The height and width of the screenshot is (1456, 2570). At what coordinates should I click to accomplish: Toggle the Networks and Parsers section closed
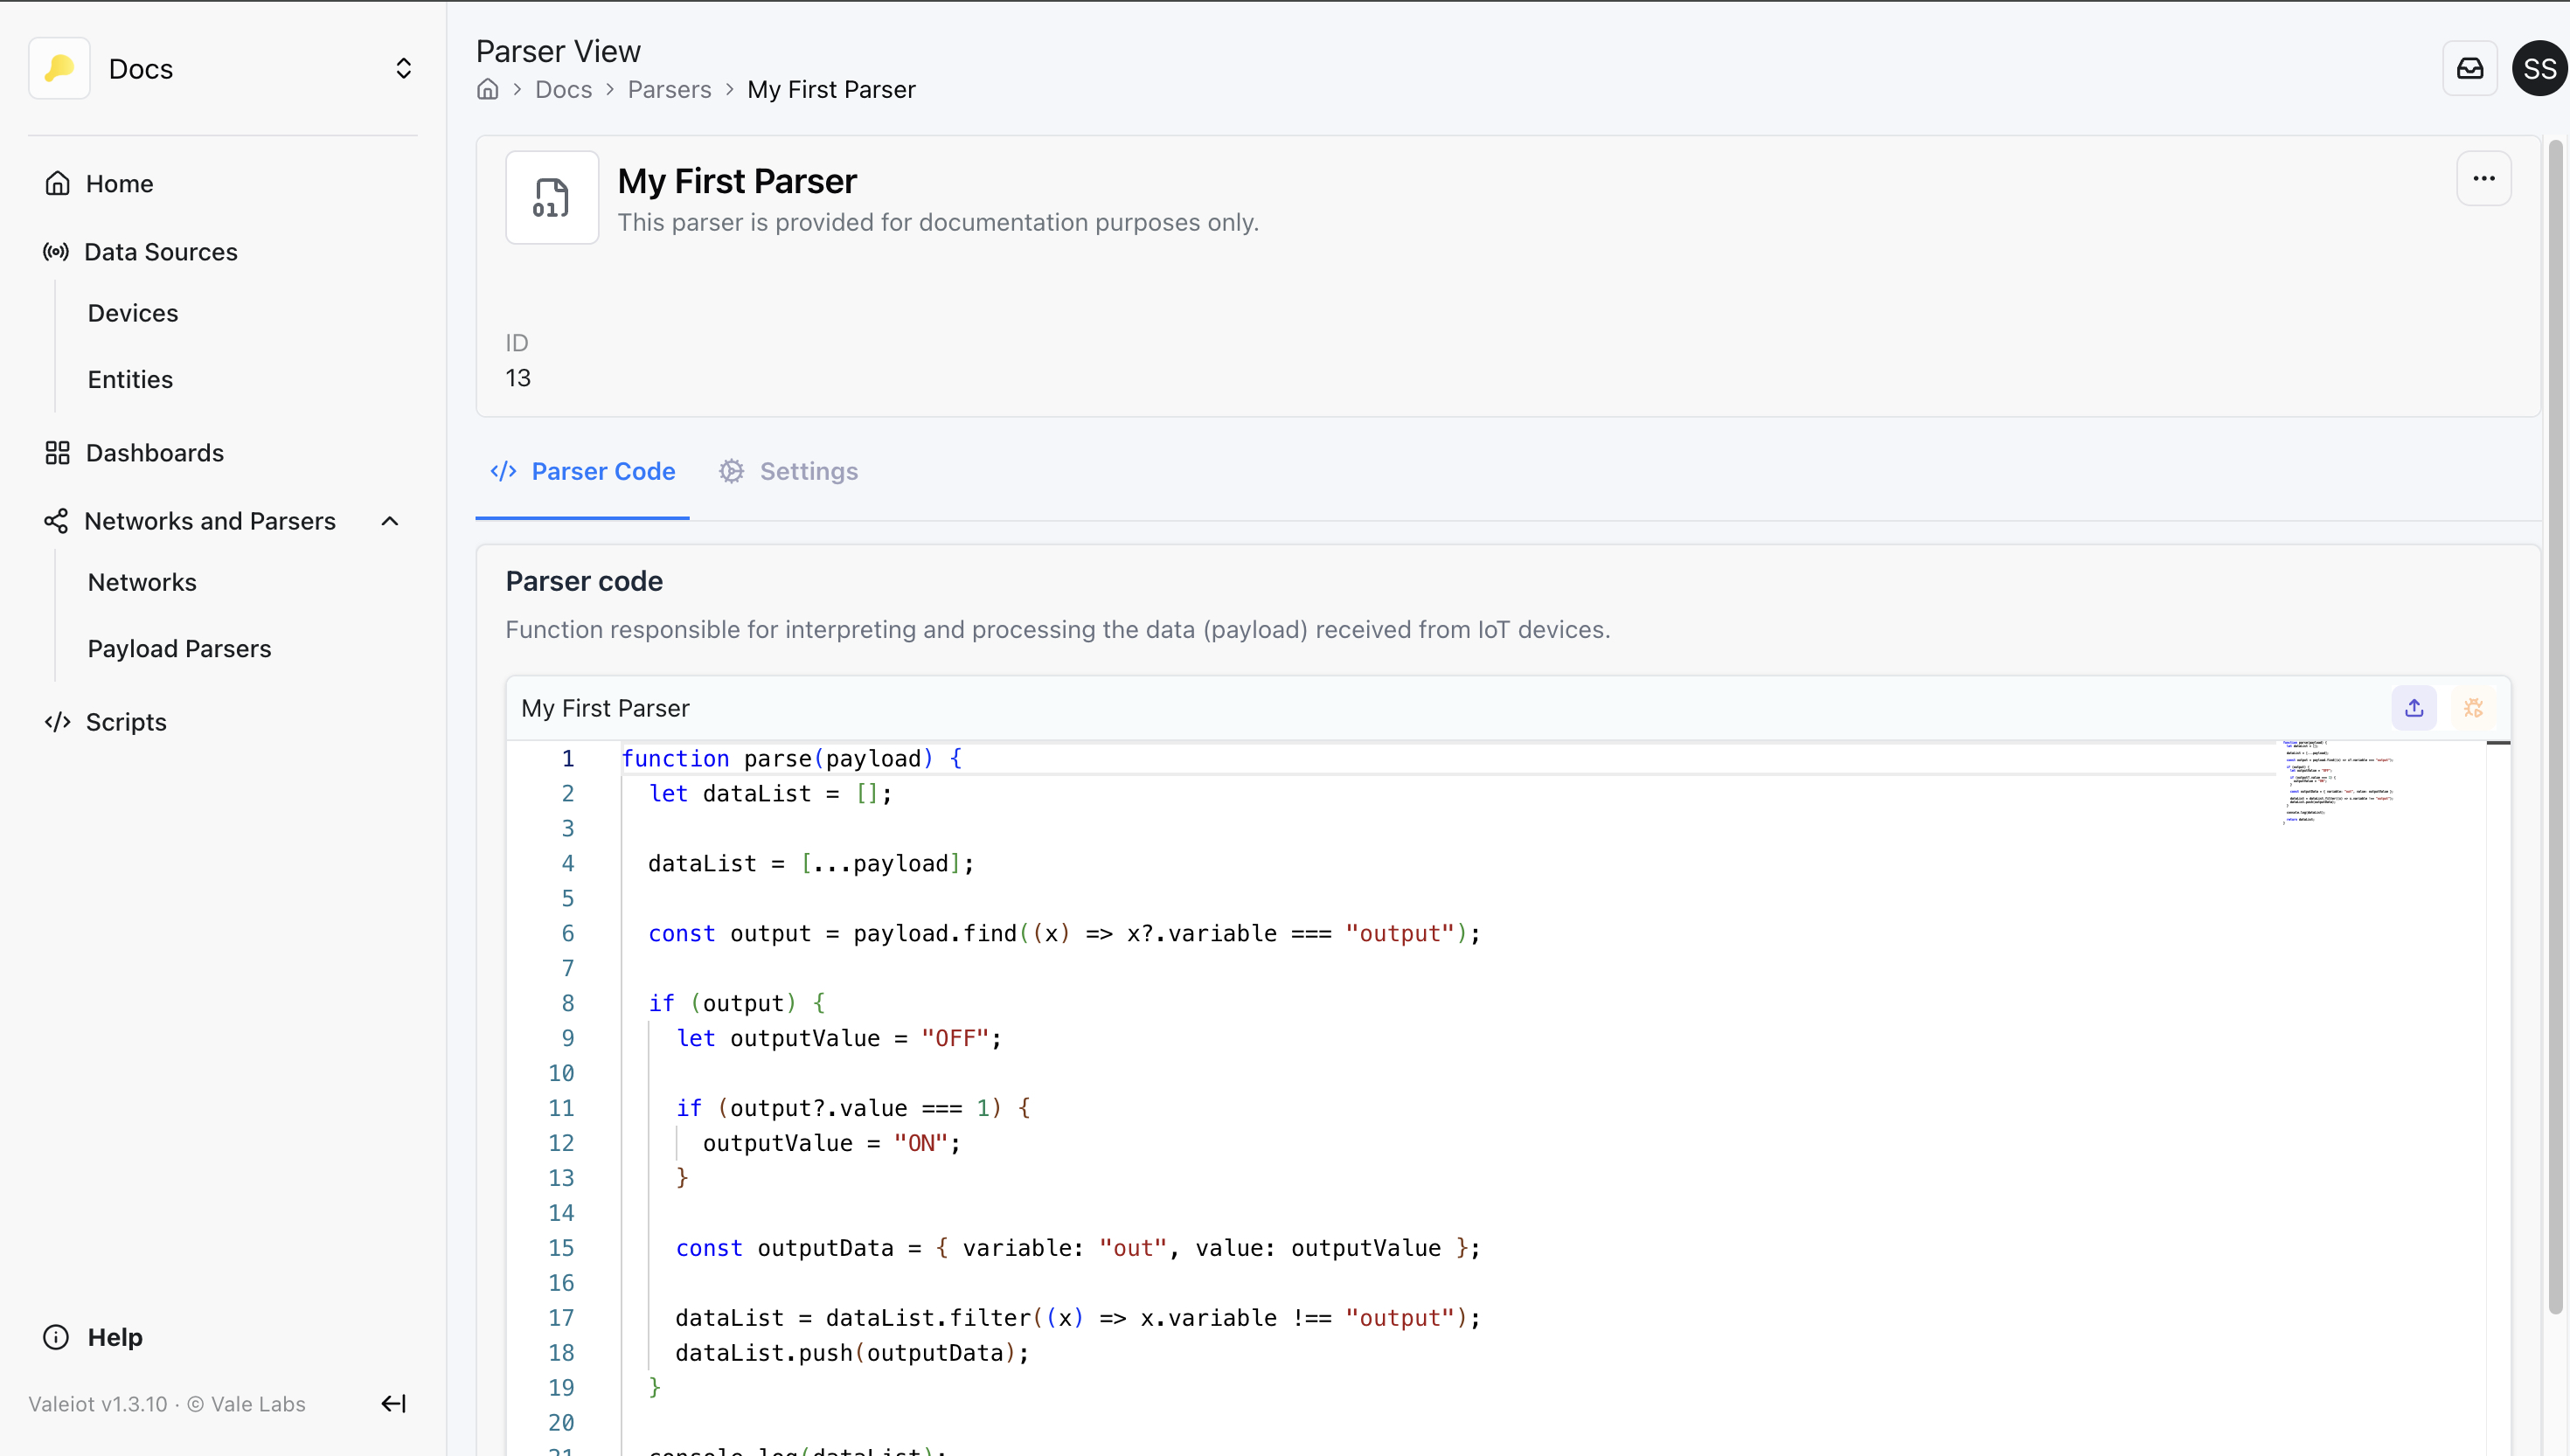click(x=389, y=520)
